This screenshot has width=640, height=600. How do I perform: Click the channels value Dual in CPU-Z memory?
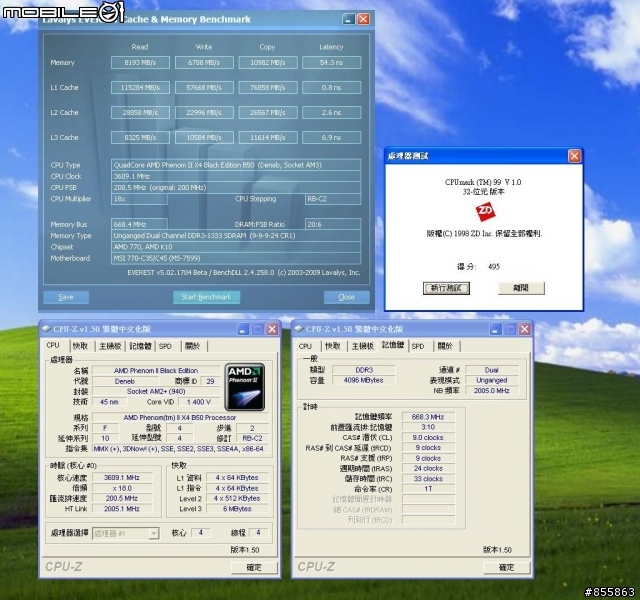tap(492, 370)
